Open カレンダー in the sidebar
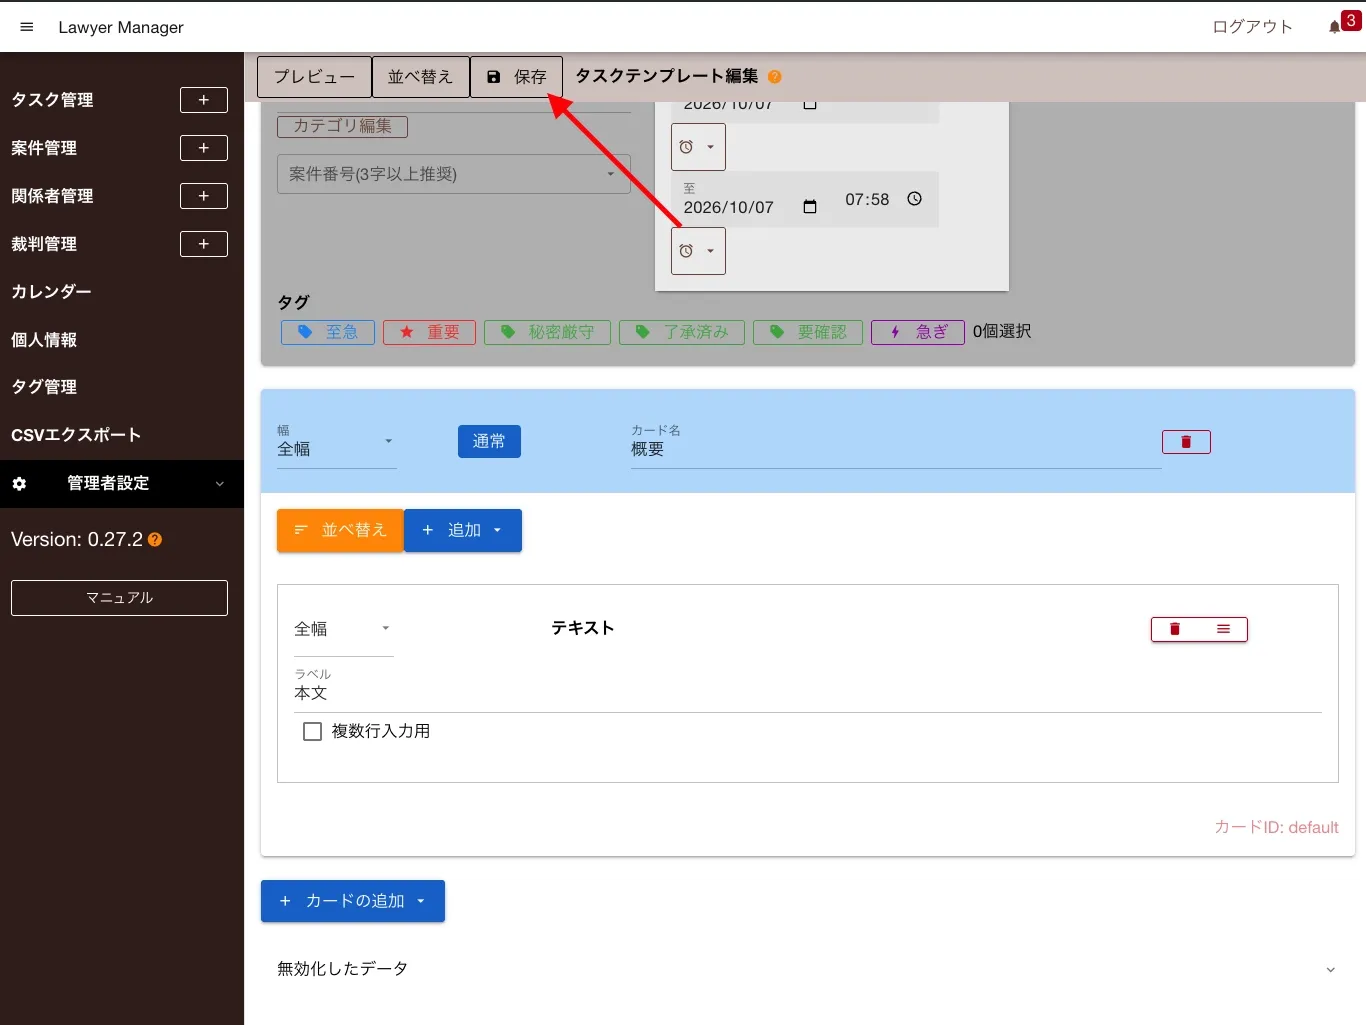Screen dimensions: 1366x1025 point(52,292)
